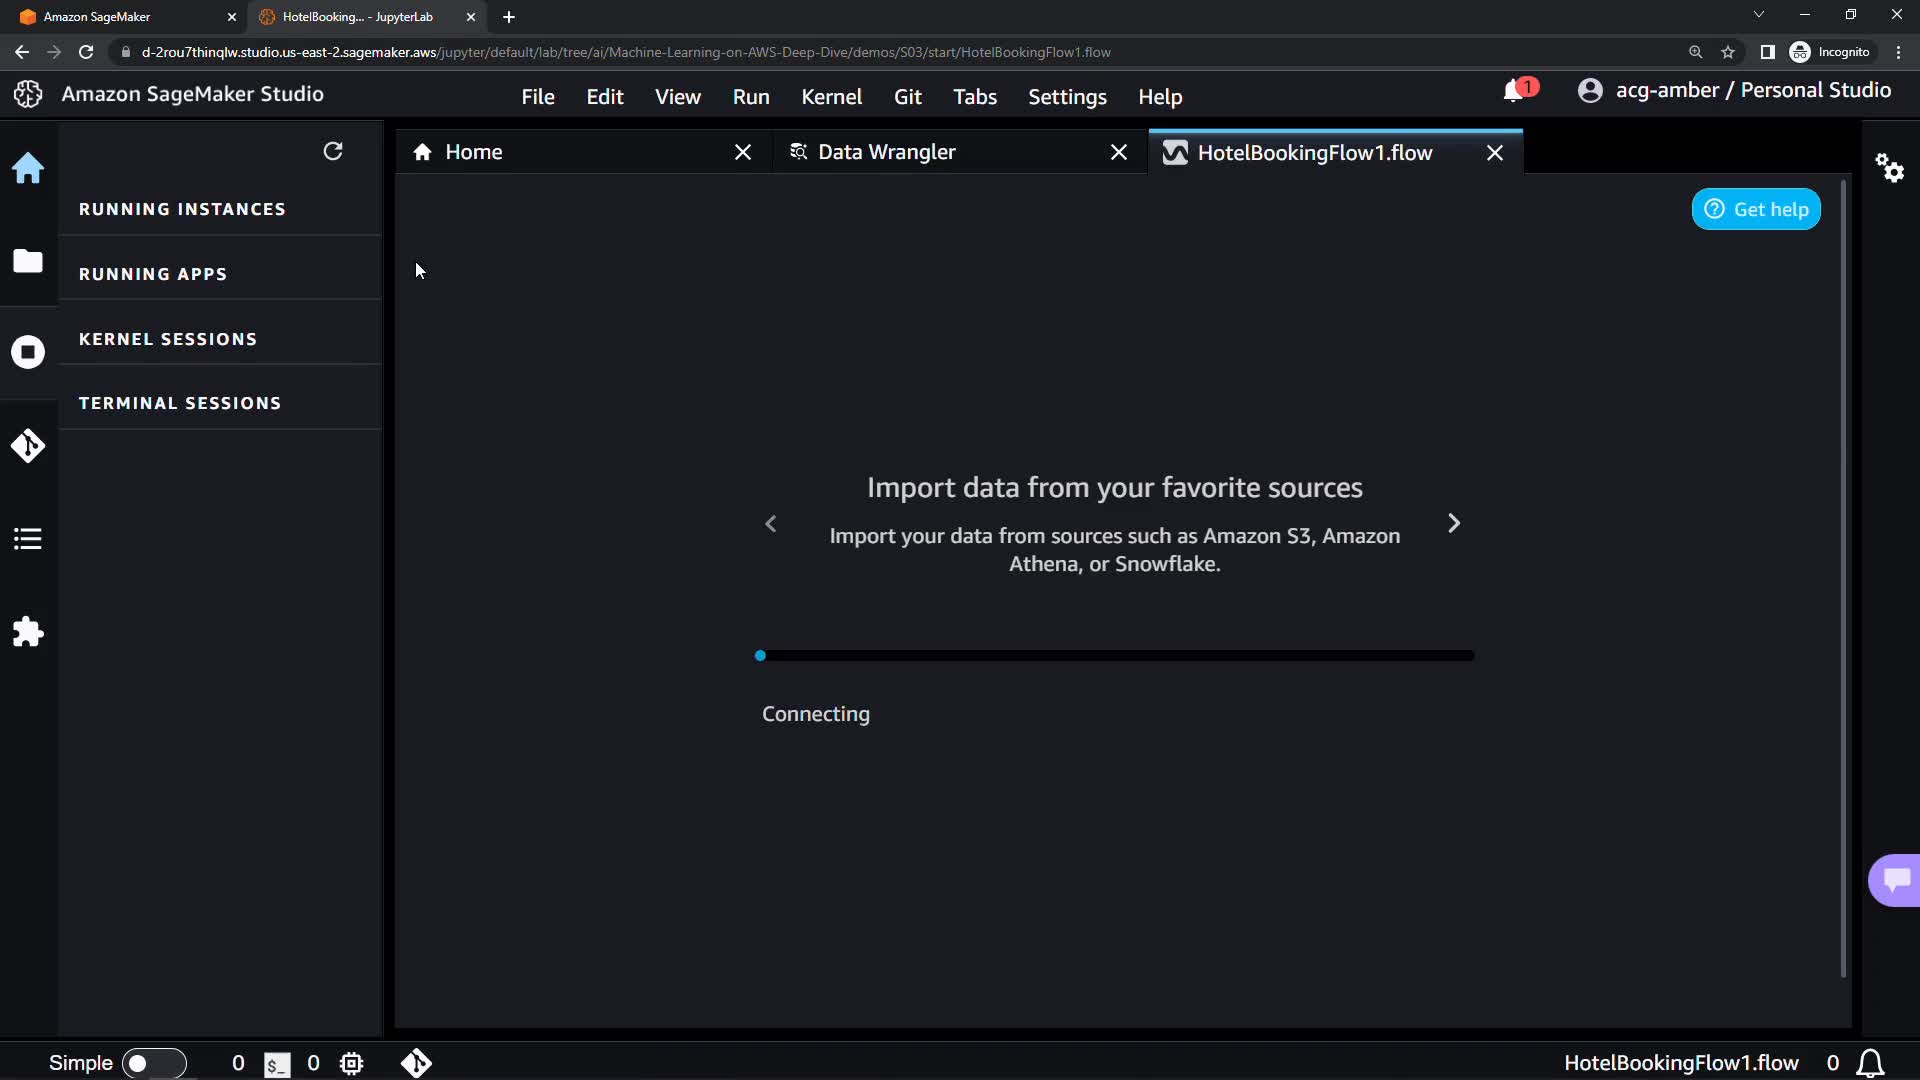Open the Table of Contents icon
This screenshot has width=1920, height=1080.
[x=28, y=539]
